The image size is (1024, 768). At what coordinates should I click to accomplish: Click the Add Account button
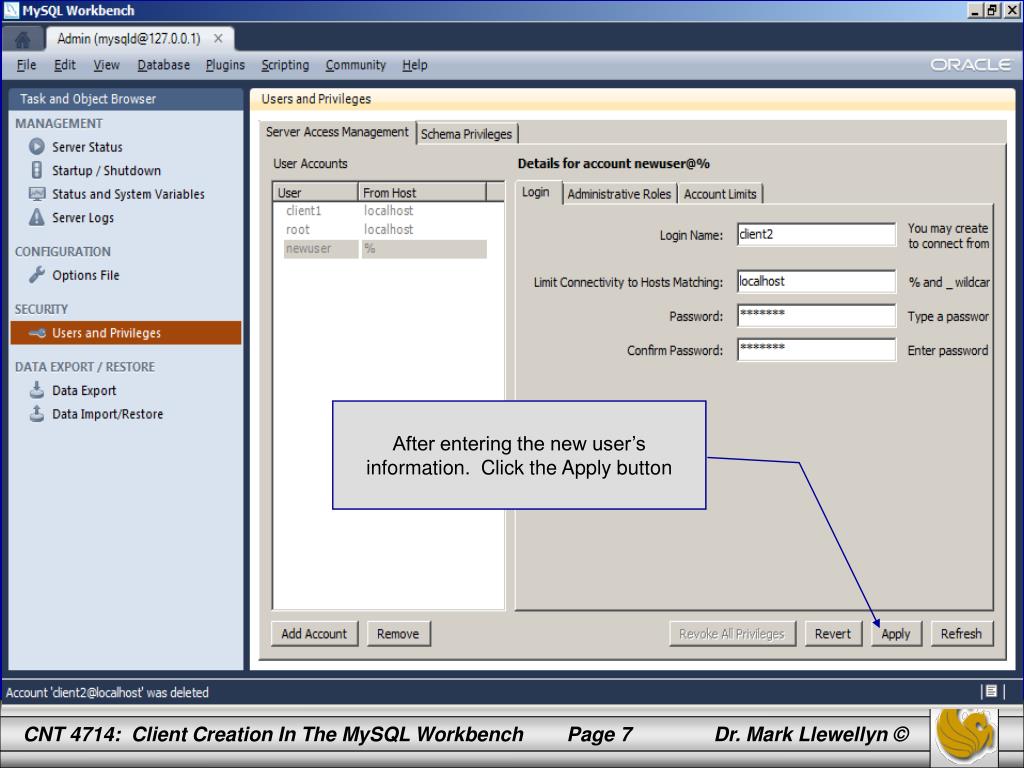point(314,633)
